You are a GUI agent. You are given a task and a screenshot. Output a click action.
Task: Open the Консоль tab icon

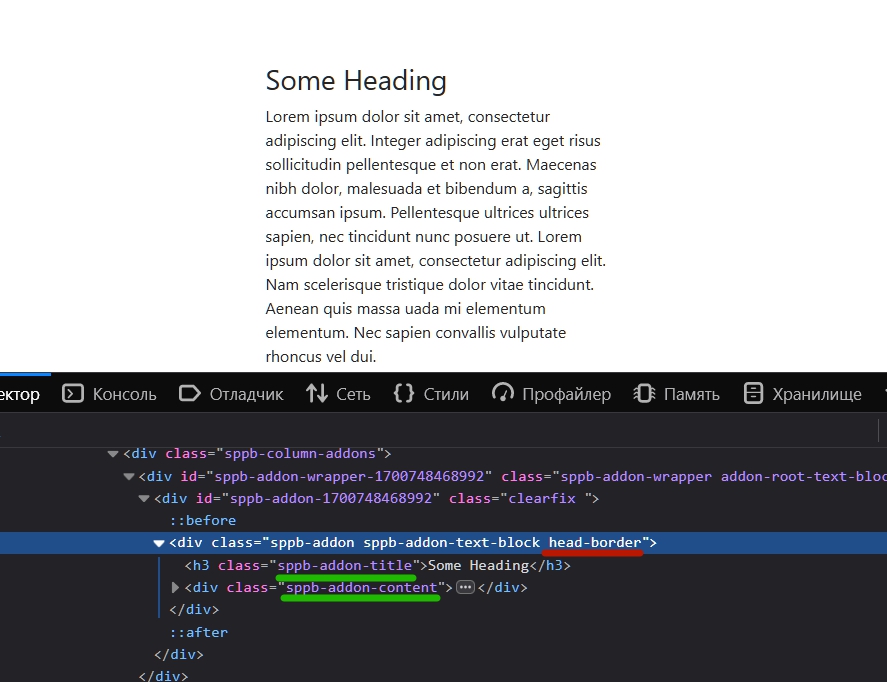pos(72,394)
